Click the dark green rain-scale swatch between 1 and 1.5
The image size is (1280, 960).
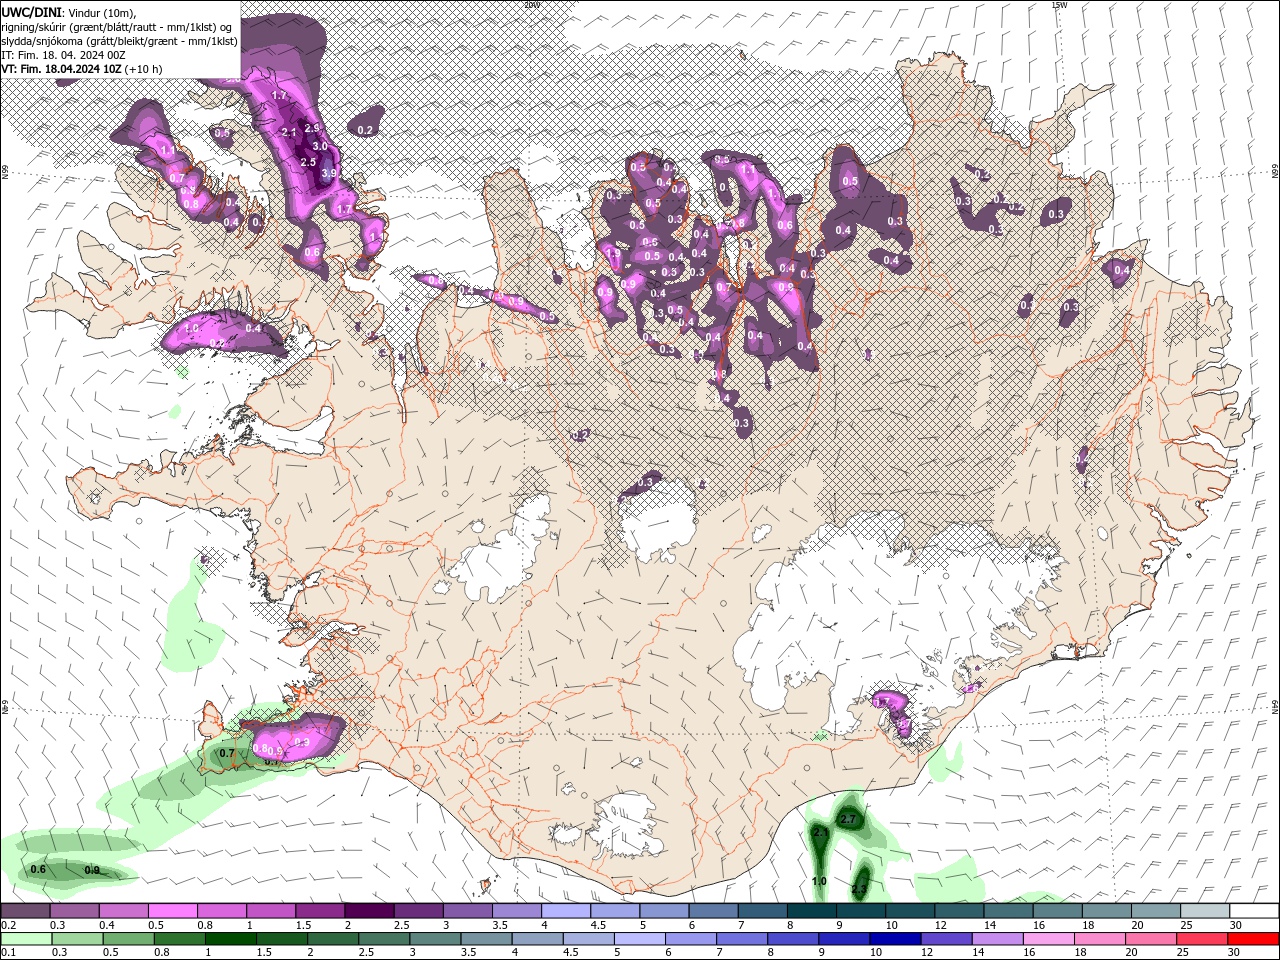(230, 939)
